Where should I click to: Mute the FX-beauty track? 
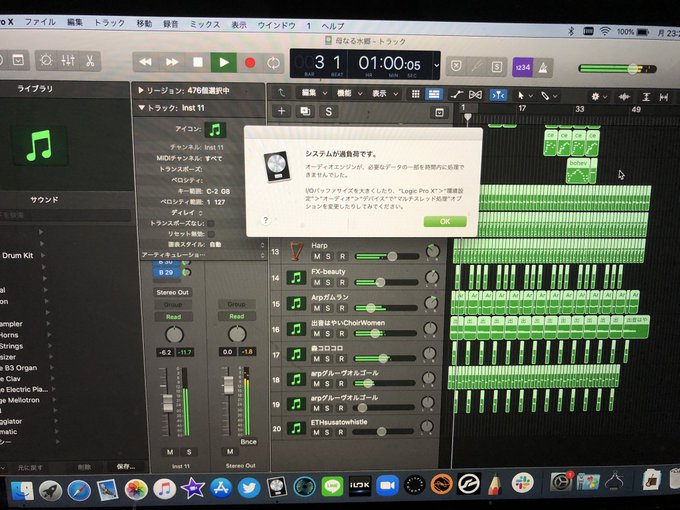[317, 282]
